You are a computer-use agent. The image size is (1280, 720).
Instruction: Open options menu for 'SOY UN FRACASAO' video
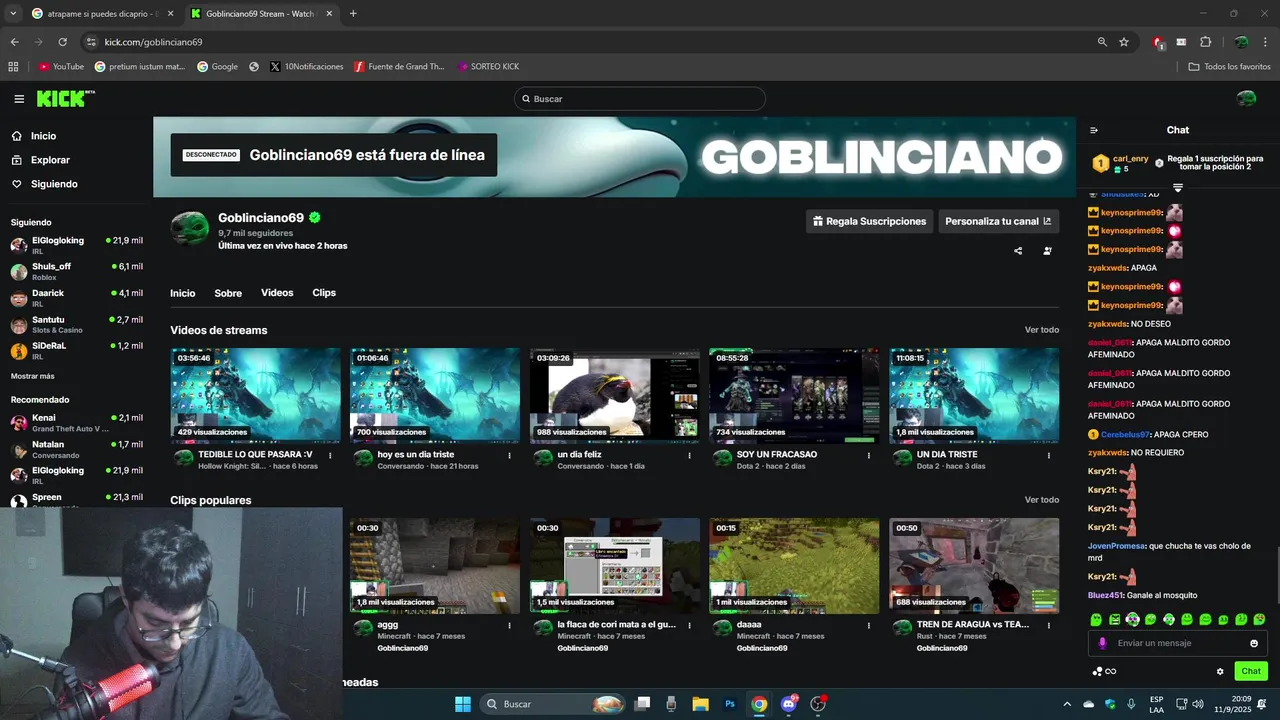click(x=869, y=455)
